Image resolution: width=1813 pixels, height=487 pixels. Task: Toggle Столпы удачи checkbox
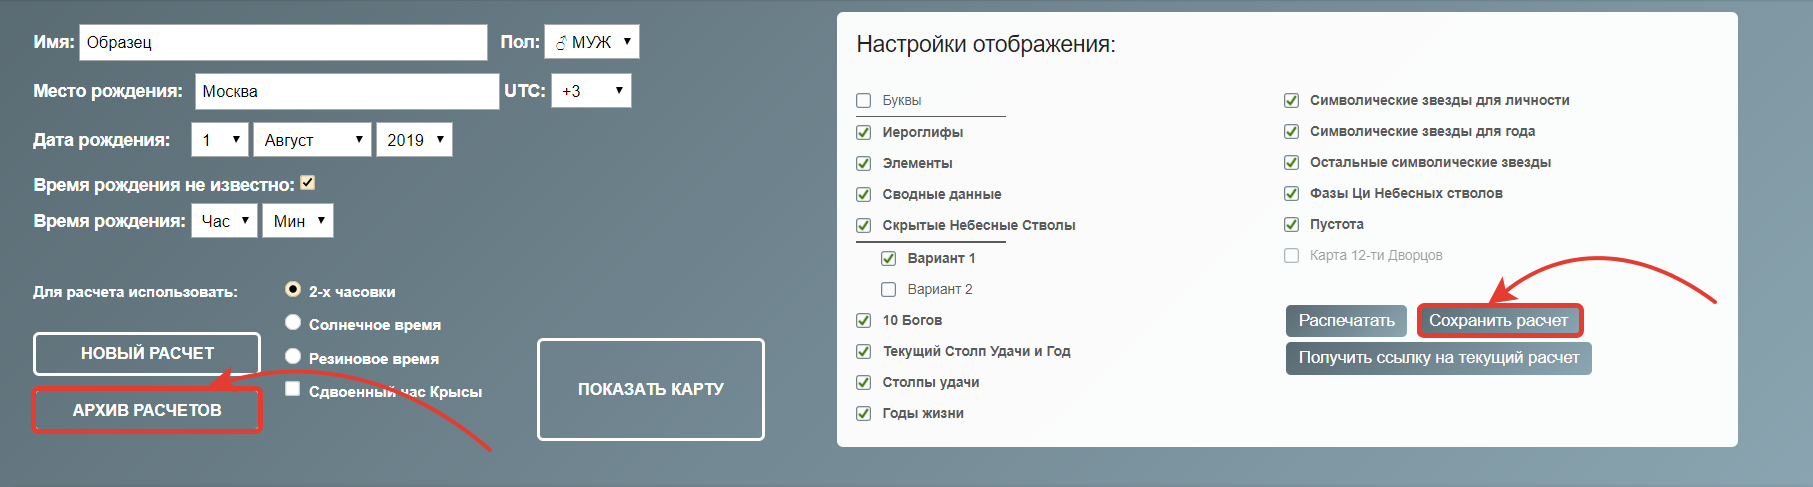point(864,382)
